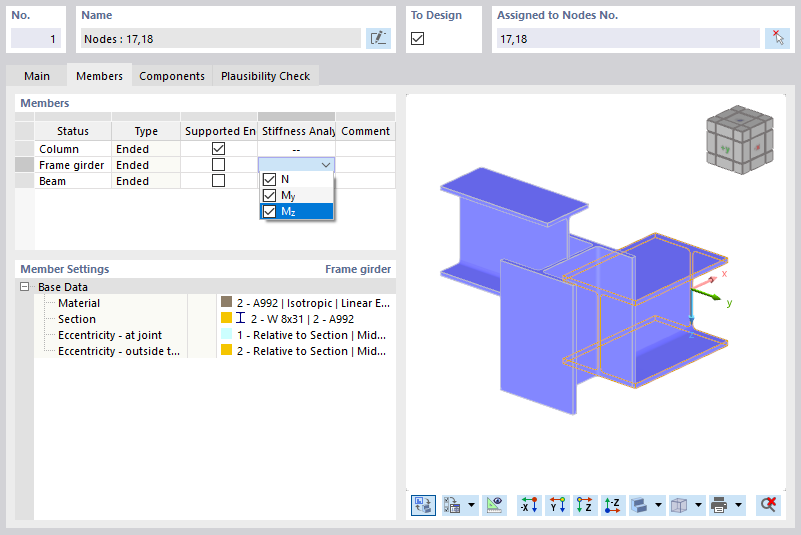Viewport: 801px width, 535px height.
Task: Click the yellow swatch in the Section row
Action: (x=226, y=318)
